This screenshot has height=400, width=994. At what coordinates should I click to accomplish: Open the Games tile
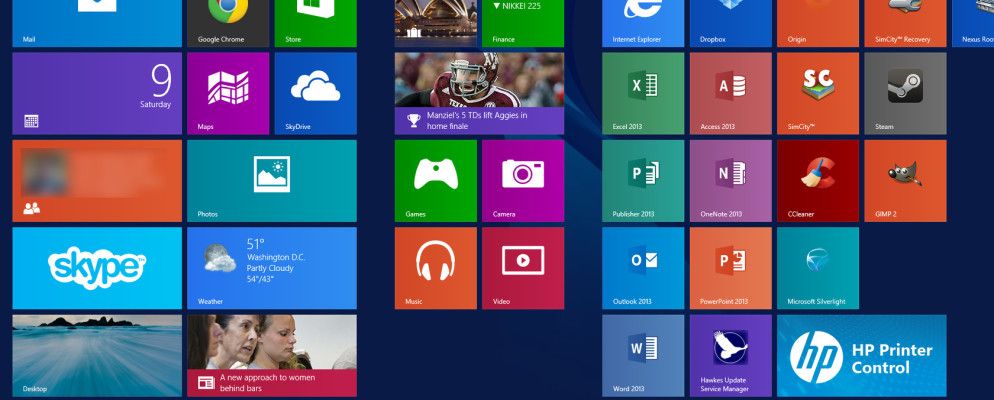436,181
